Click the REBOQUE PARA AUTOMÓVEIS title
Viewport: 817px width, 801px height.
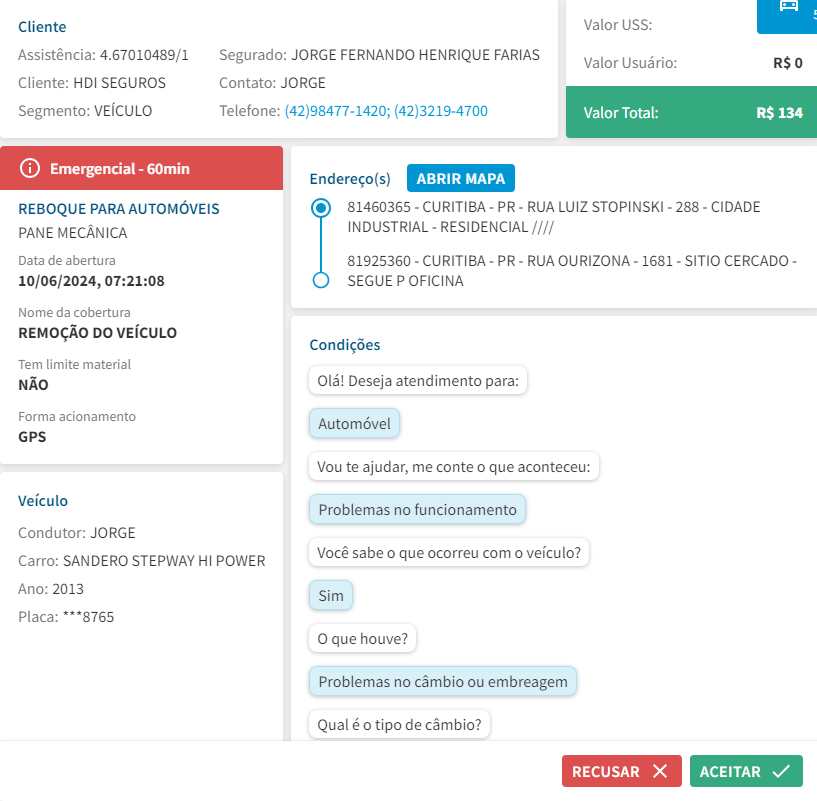coord(119,208)
